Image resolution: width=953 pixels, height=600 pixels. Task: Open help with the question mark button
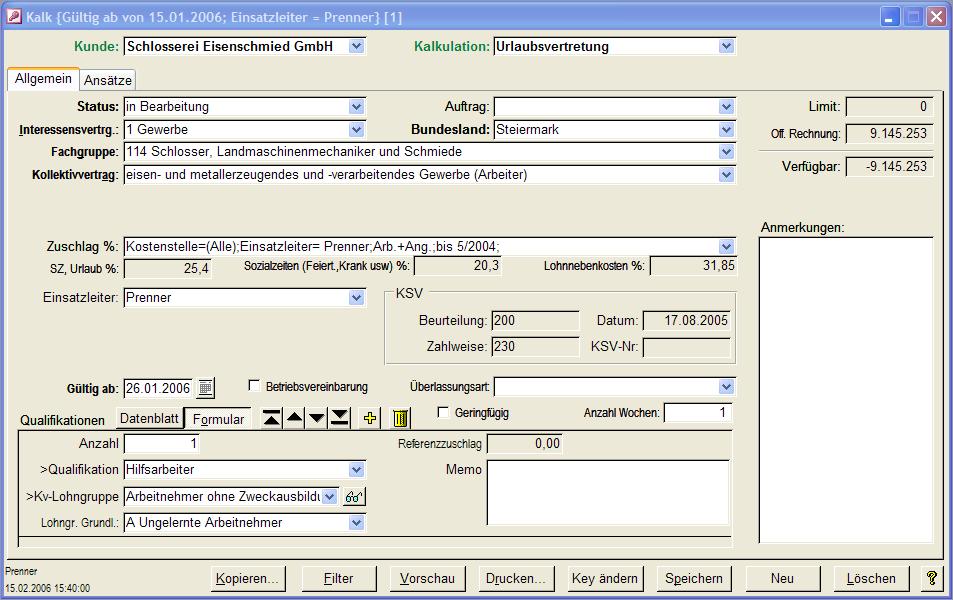(x=931, y=578)
